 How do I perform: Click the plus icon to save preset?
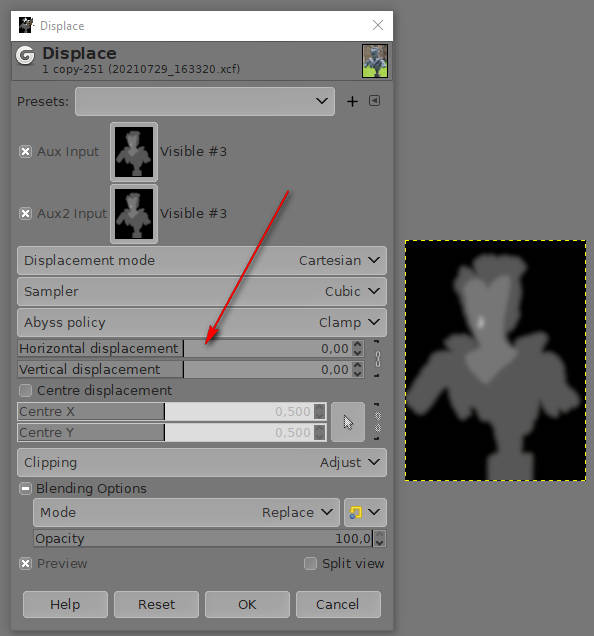[x=352, y=101]
